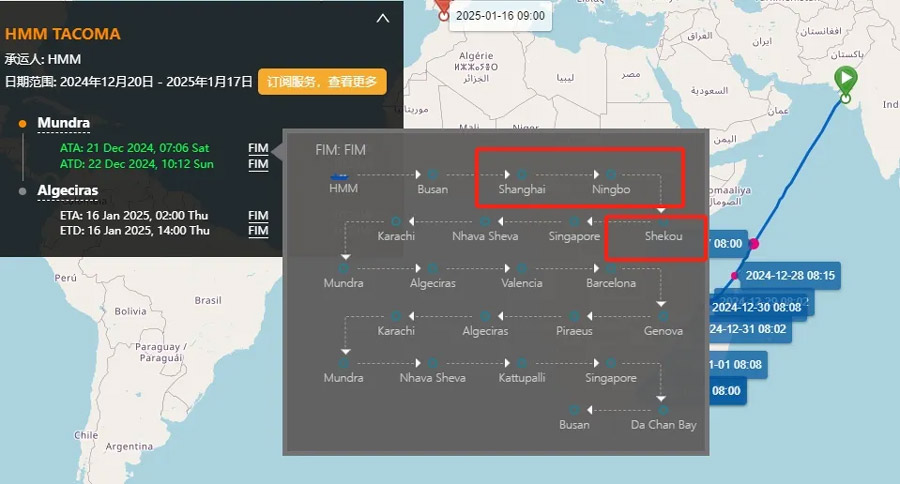Select the Kattupalli port node circle
The image size is (900, 484).
[x=522, y=363]
